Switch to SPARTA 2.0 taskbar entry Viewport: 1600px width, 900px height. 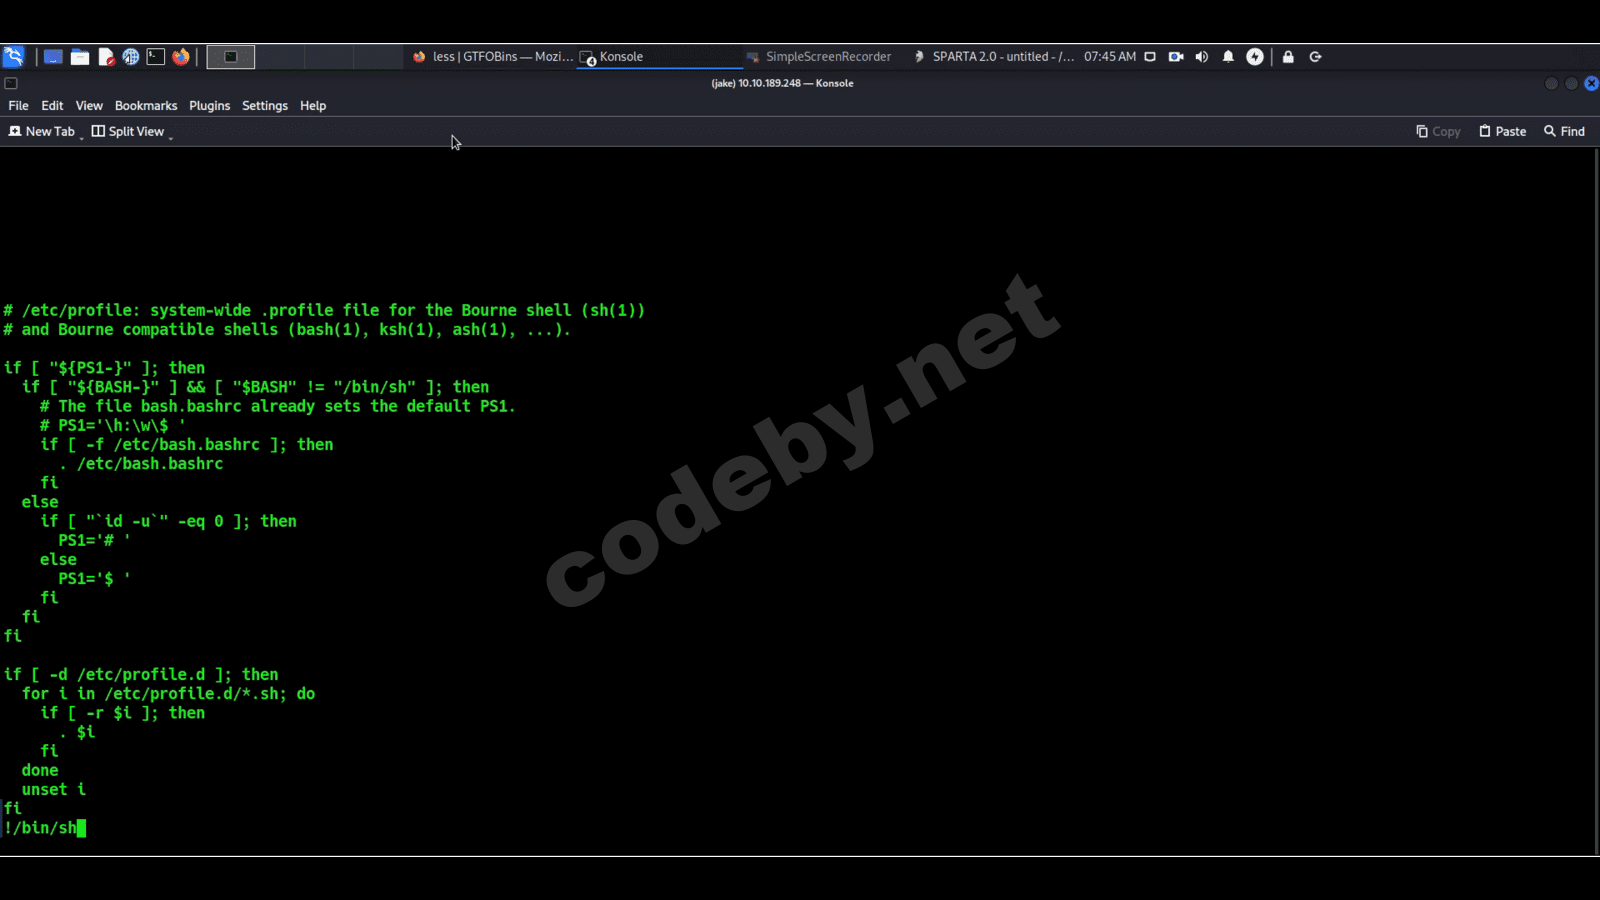(x=993, y=57)
